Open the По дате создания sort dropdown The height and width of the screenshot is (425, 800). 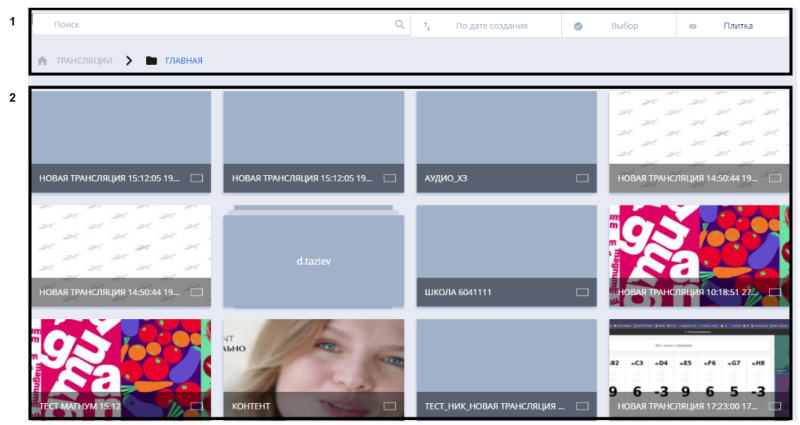pyautogui.click(x=491, y=26)
